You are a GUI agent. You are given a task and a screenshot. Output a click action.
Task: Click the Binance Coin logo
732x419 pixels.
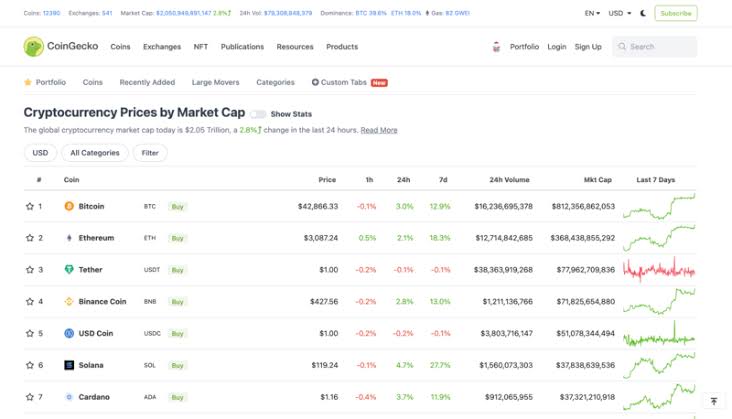pyautogui.click(x=69, y=301)
